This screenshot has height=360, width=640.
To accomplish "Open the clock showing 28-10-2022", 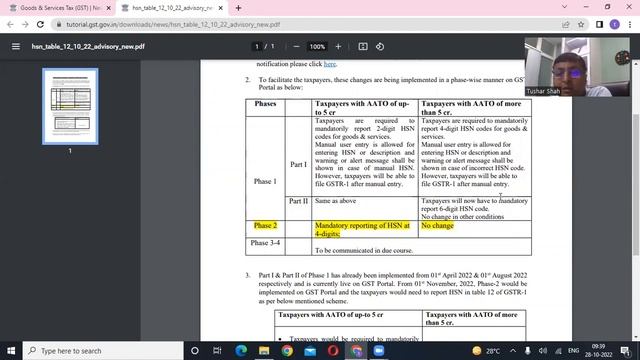I will pyautogui.click(x=598, y=351).
